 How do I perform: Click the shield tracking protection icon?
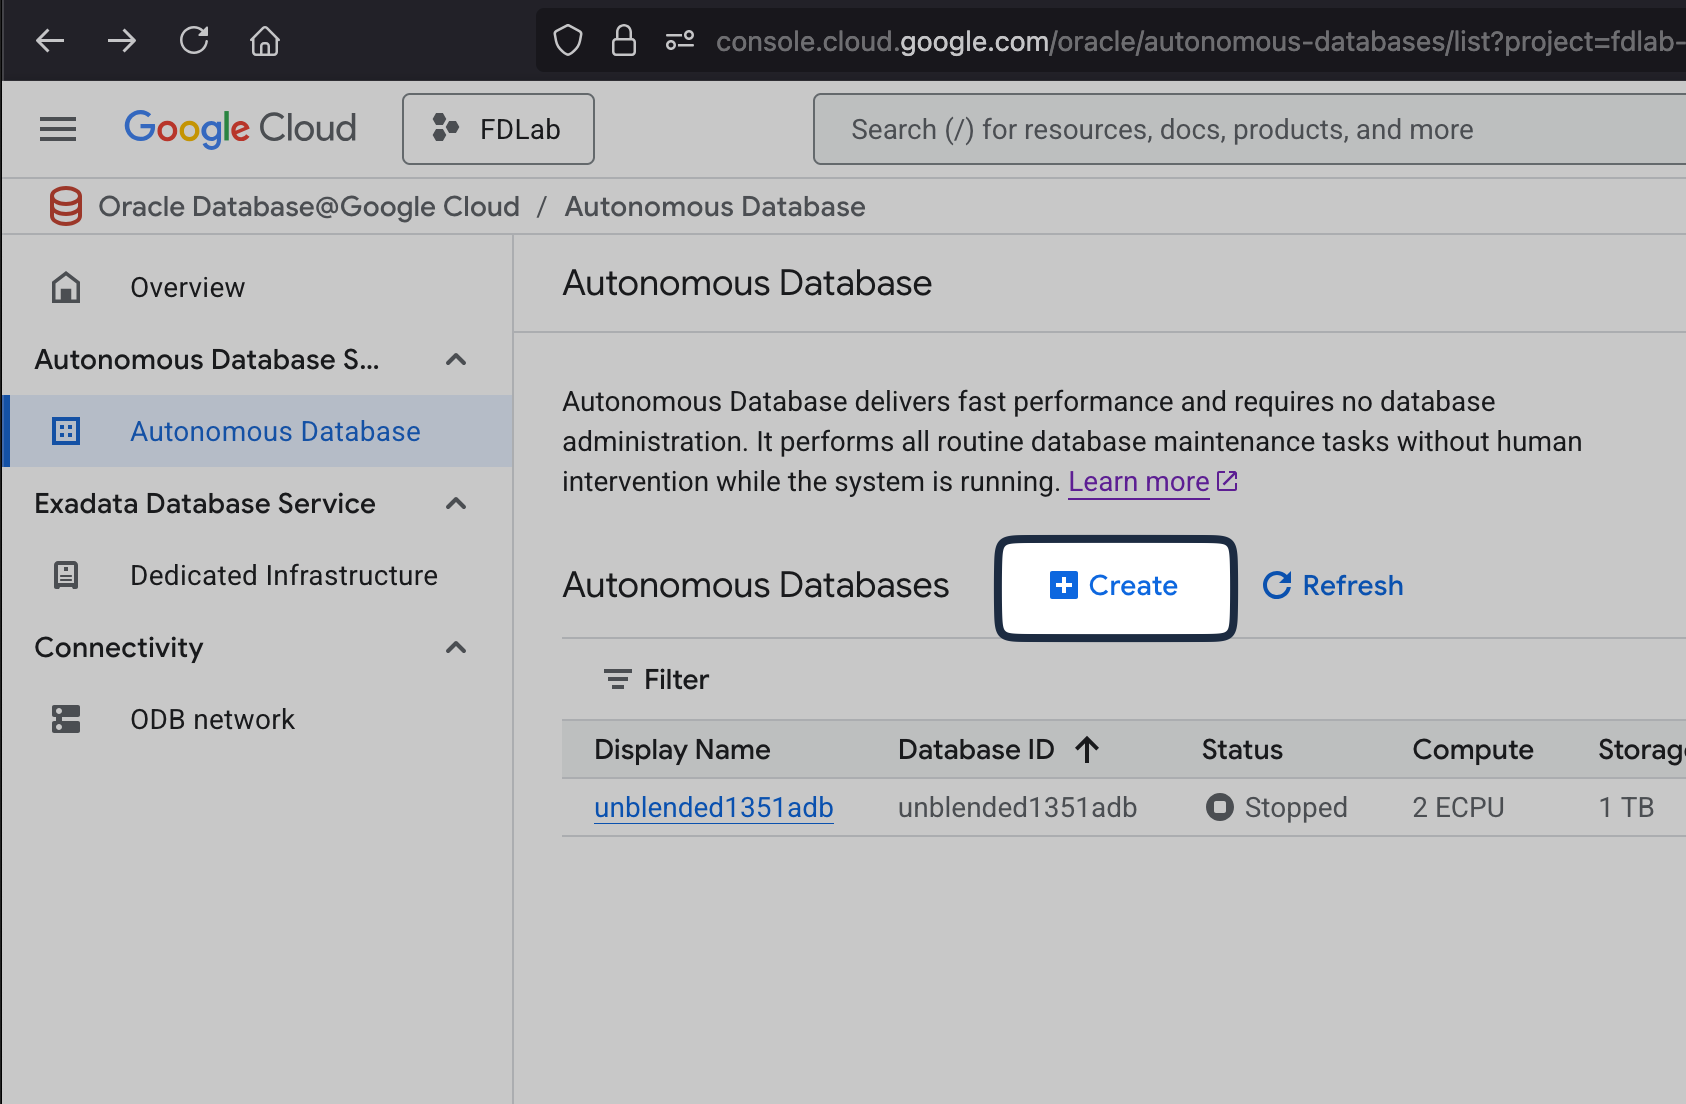[568, 41]
